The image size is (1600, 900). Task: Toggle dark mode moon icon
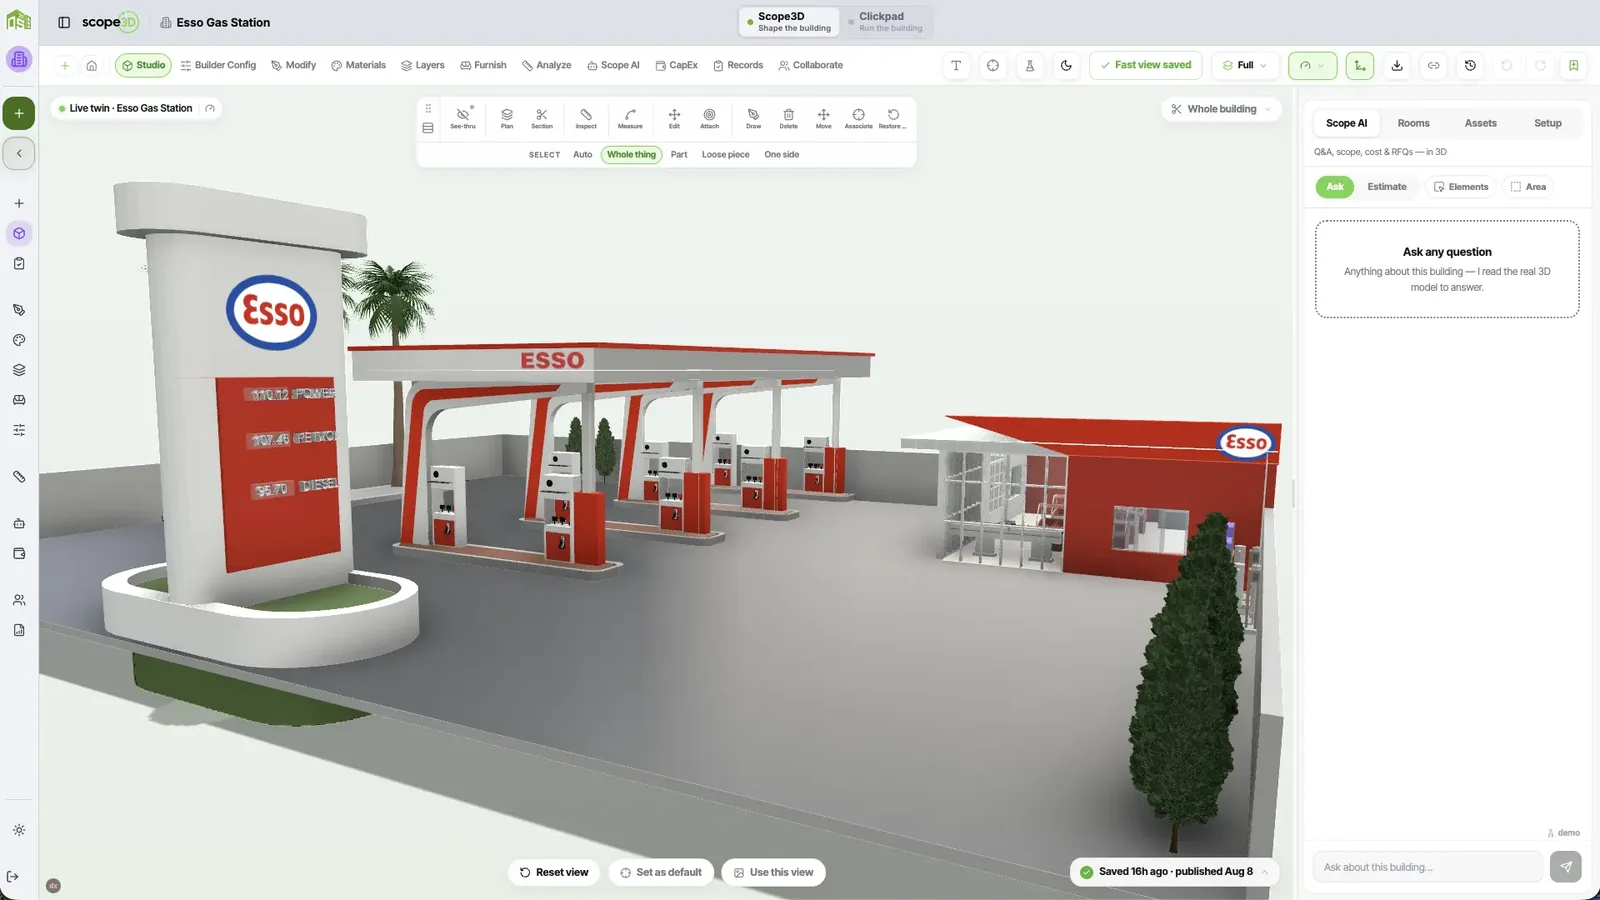pyautogui.click(x=1066, y=65)
